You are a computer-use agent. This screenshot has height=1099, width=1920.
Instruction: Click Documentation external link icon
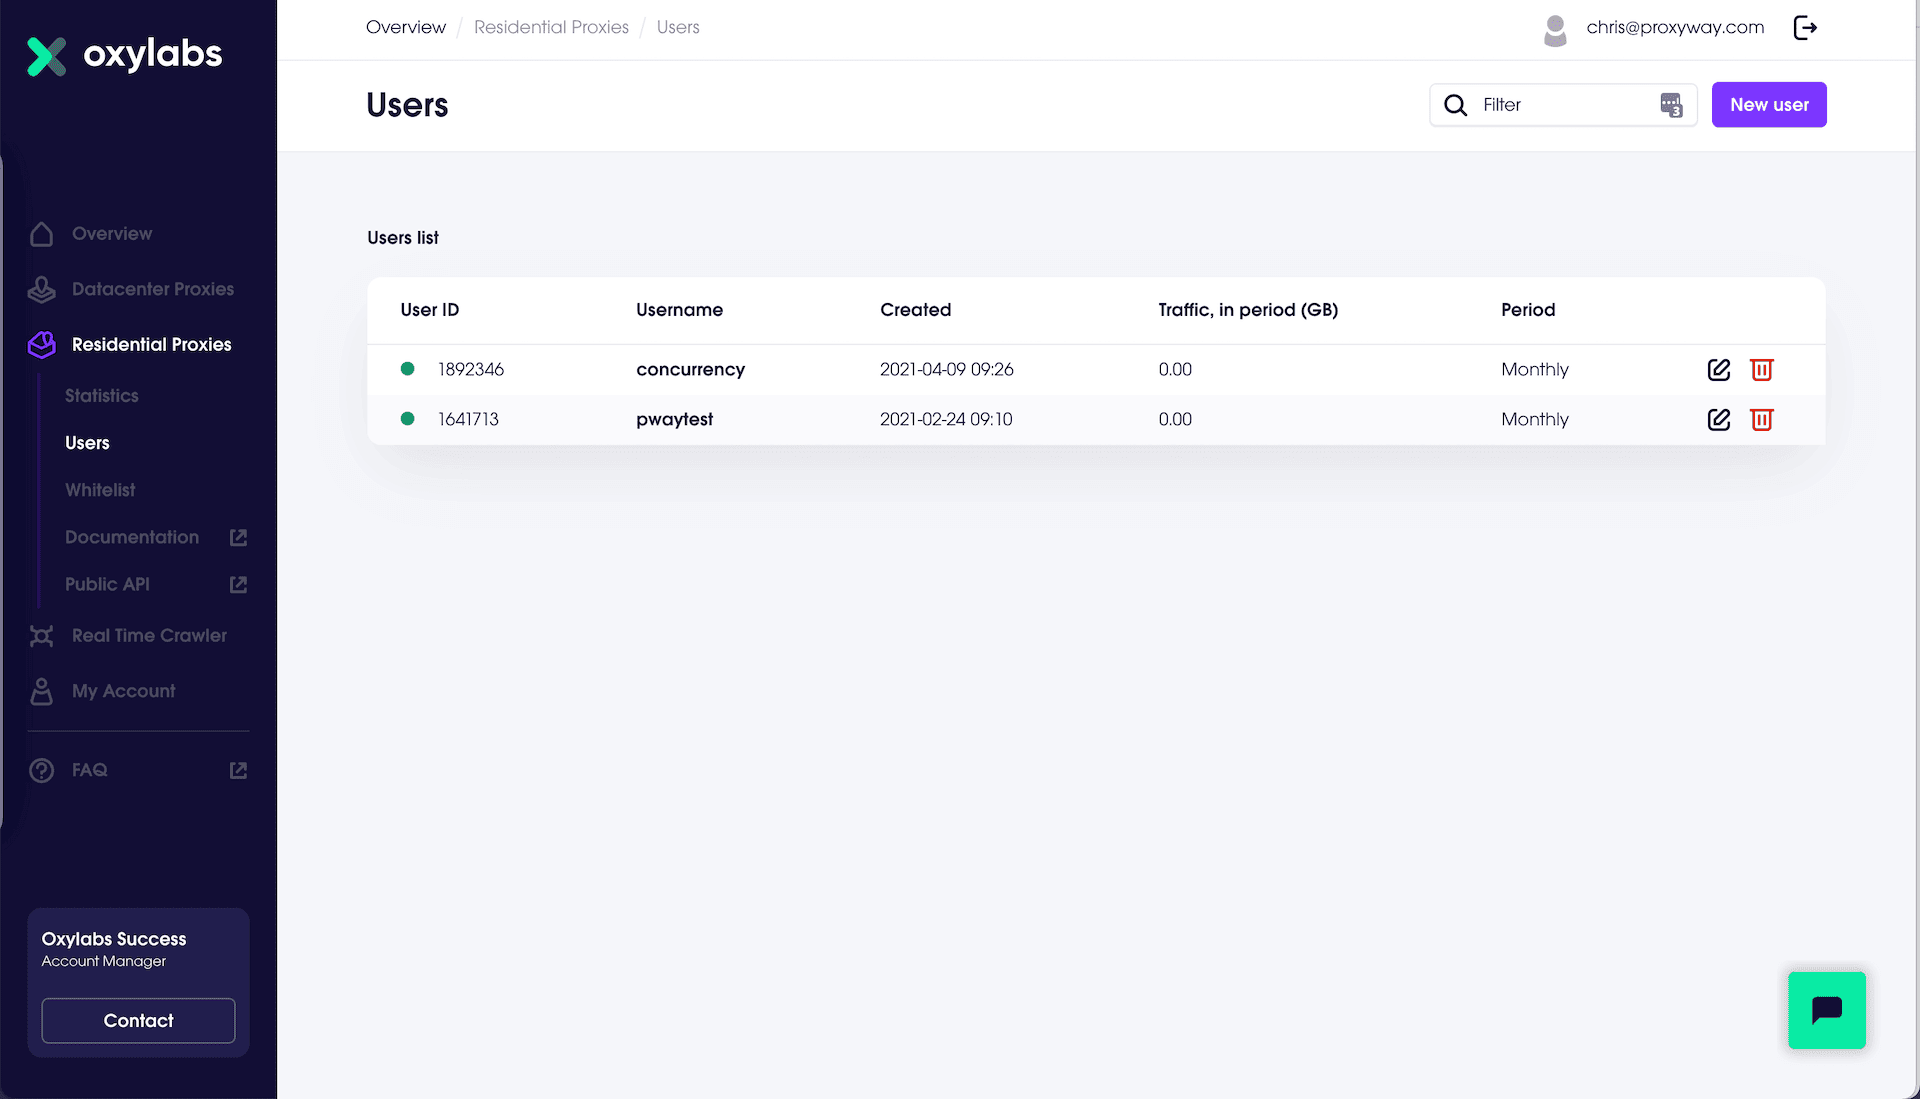click(x=238, y=538)
